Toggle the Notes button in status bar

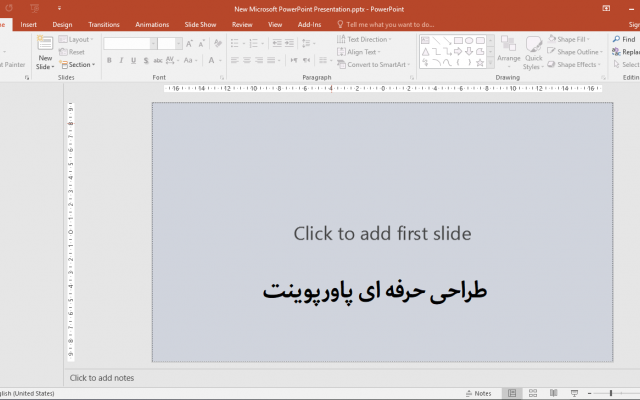click(x=479, y=393)
